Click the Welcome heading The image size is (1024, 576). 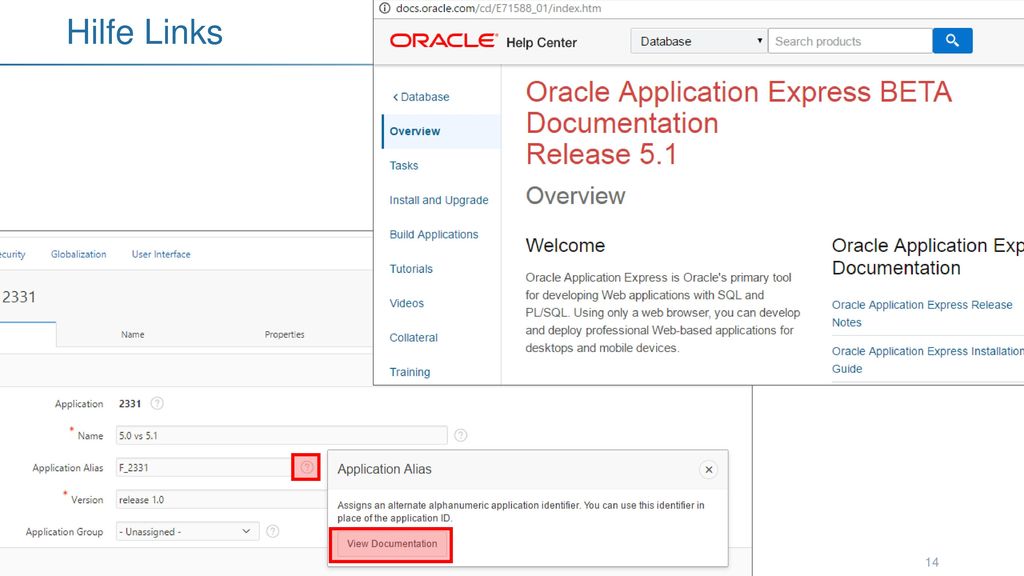coord(565,246)
